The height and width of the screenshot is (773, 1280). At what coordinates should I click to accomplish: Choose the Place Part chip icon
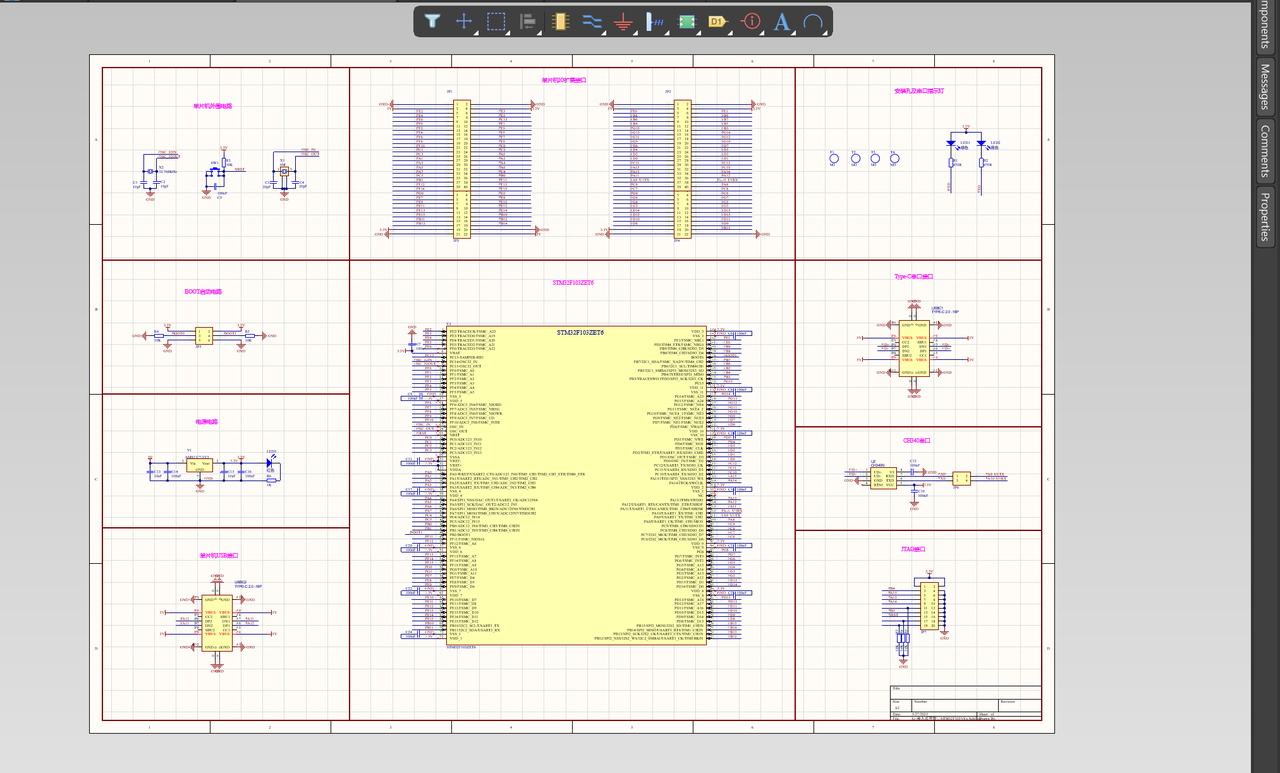point(560,21)
